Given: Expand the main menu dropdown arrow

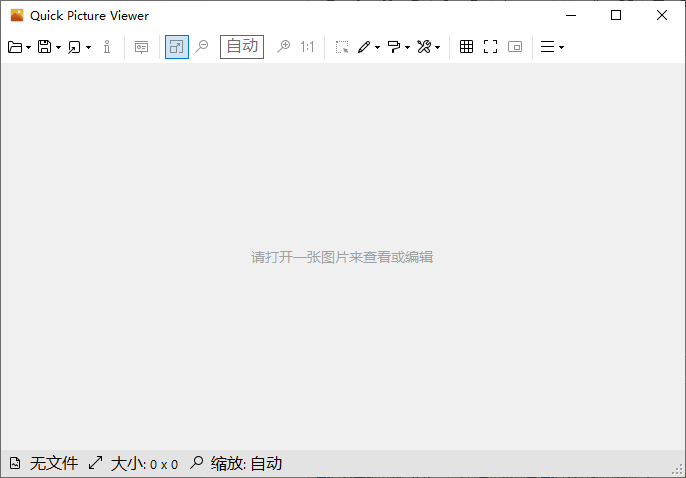Looking at the screenshot, I should [x=561, y=47].
